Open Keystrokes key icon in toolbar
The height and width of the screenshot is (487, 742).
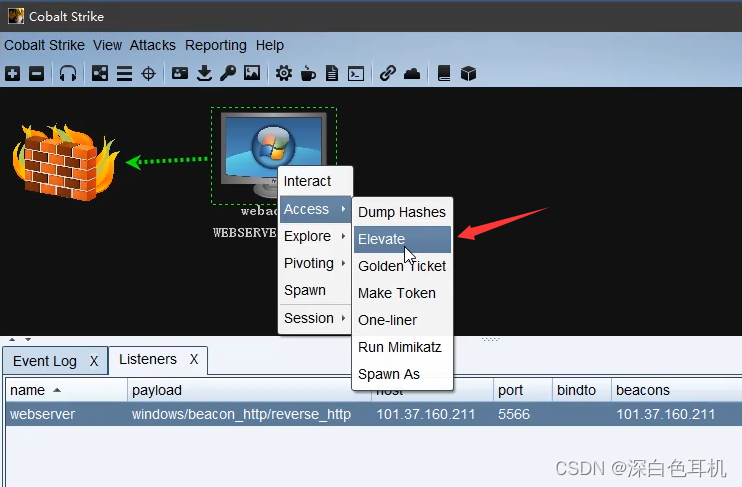[228, 73]
